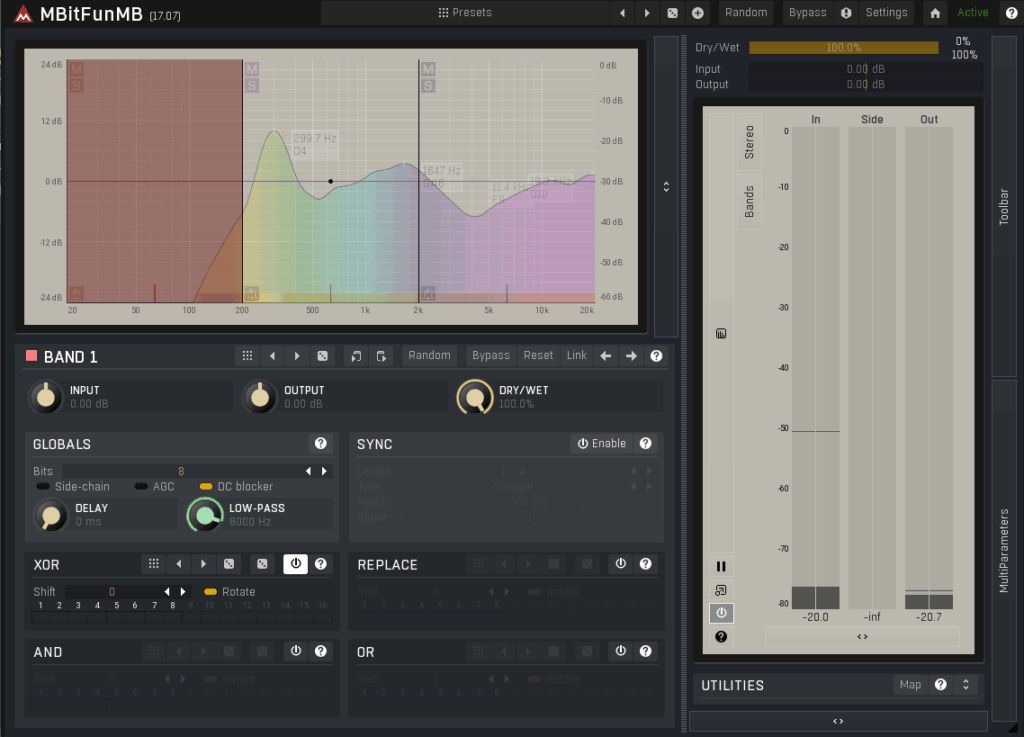Enable the Side-chain option
The image size is (1024, 737).
(44, 487)
